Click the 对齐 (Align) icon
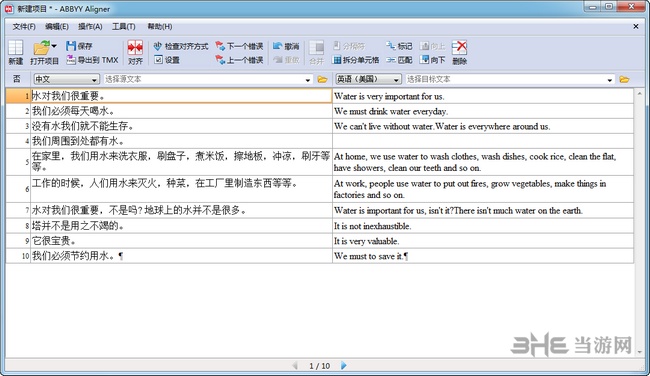 [x=135, y=52]
